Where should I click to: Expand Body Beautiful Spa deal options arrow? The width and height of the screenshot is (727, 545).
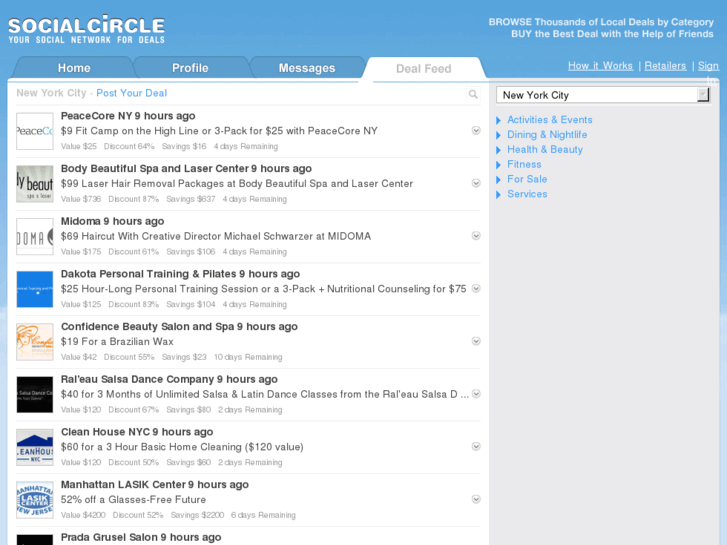pos(476,183)
